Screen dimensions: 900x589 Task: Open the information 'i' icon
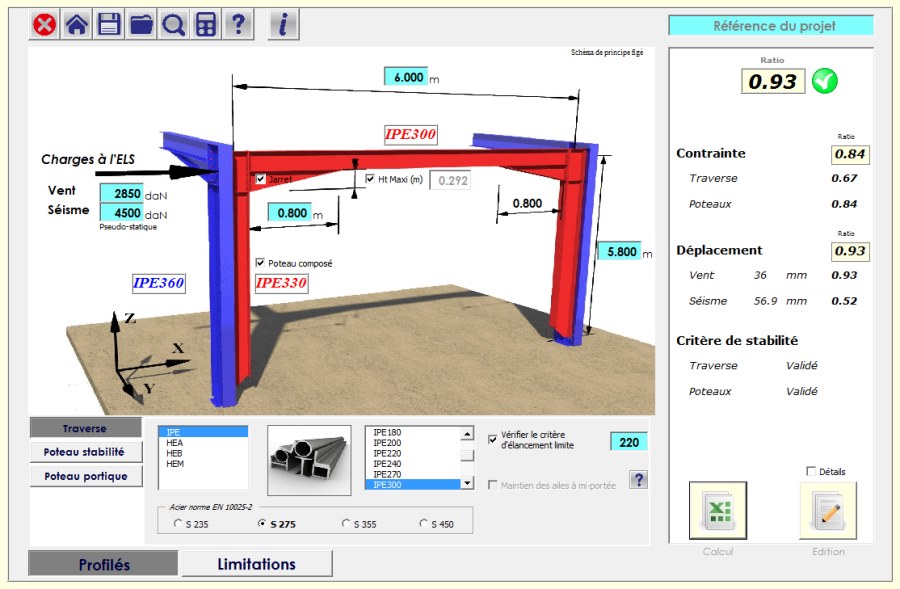point(283,26)
